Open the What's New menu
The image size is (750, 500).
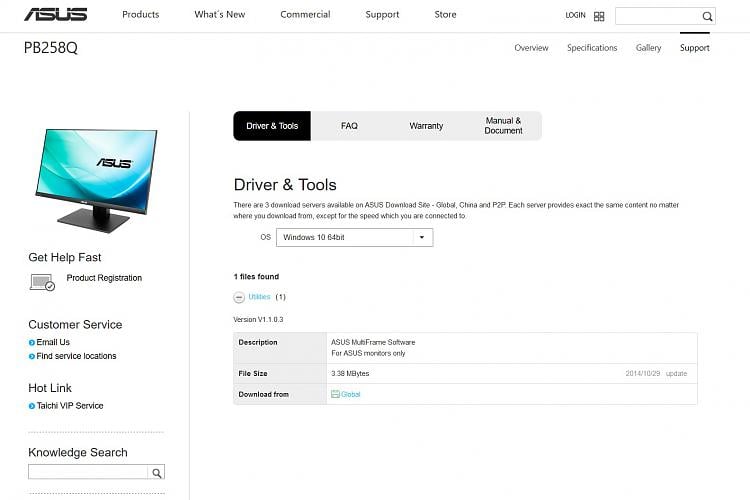[220, 14]
